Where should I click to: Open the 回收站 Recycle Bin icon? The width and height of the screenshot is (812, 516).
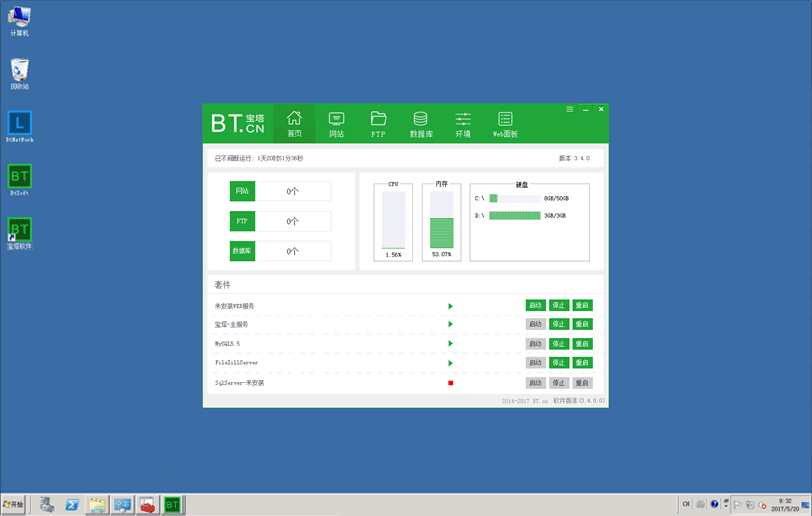point(20,72)
